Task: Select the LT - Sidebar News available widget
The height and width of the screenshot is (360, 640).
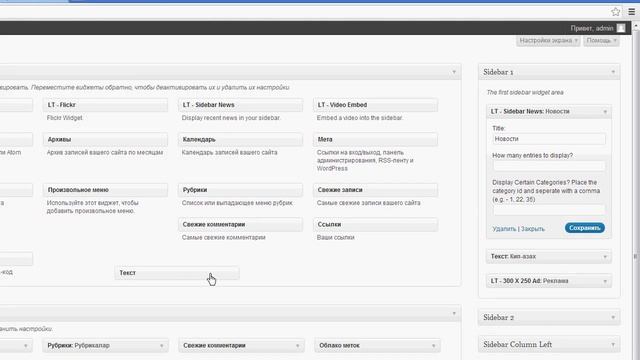Action: click(240, 105)
